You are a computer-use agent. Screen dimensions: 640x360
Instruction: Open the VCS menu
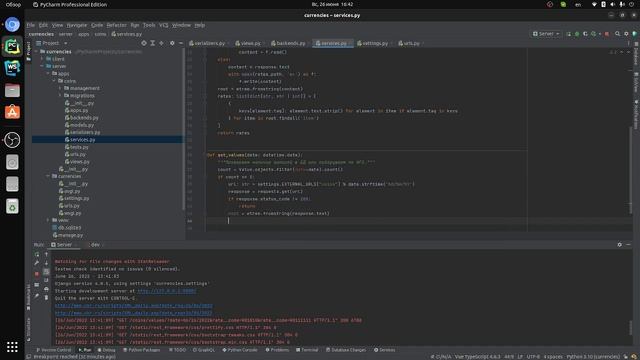pos(164,25)
